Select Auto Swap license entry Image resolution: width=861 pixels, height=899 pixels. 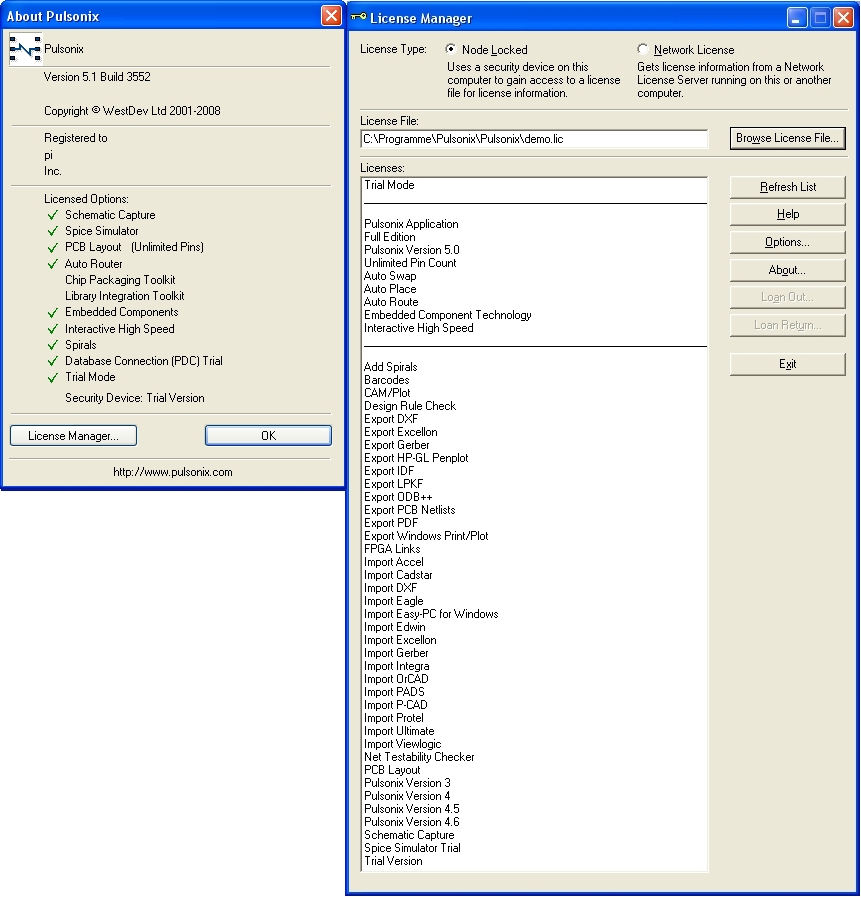(390, 276)
